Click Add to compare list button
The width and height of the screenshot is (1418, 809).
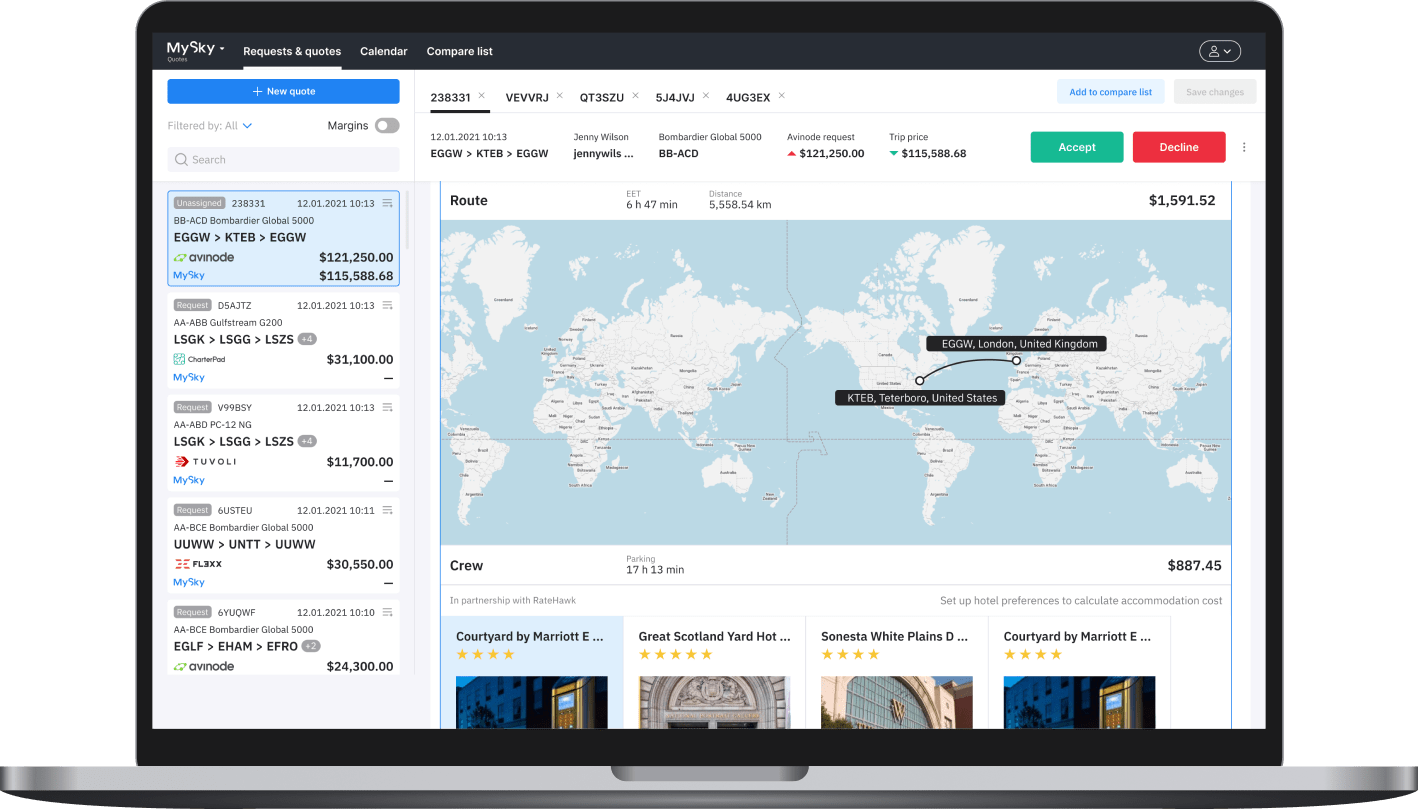(x=1110, y=92)
